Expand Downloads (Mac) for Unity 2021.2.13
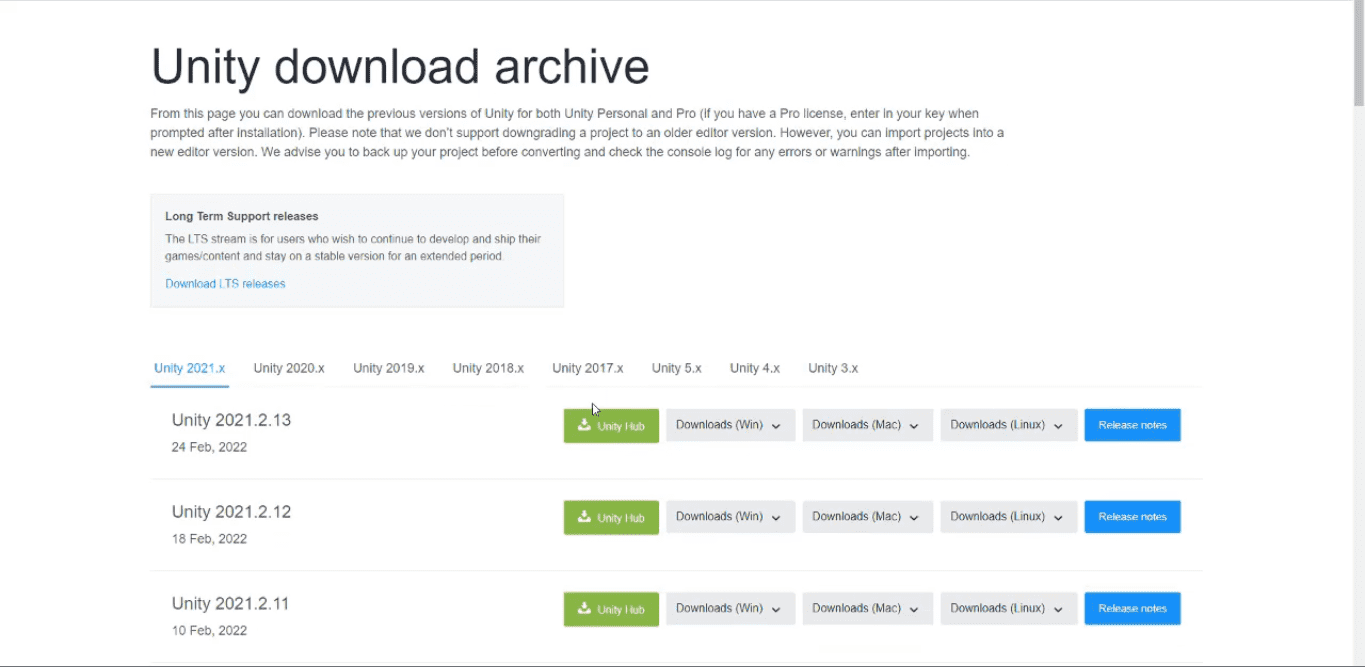Viewport: 1365px width, 667px height. click(868, 425)
